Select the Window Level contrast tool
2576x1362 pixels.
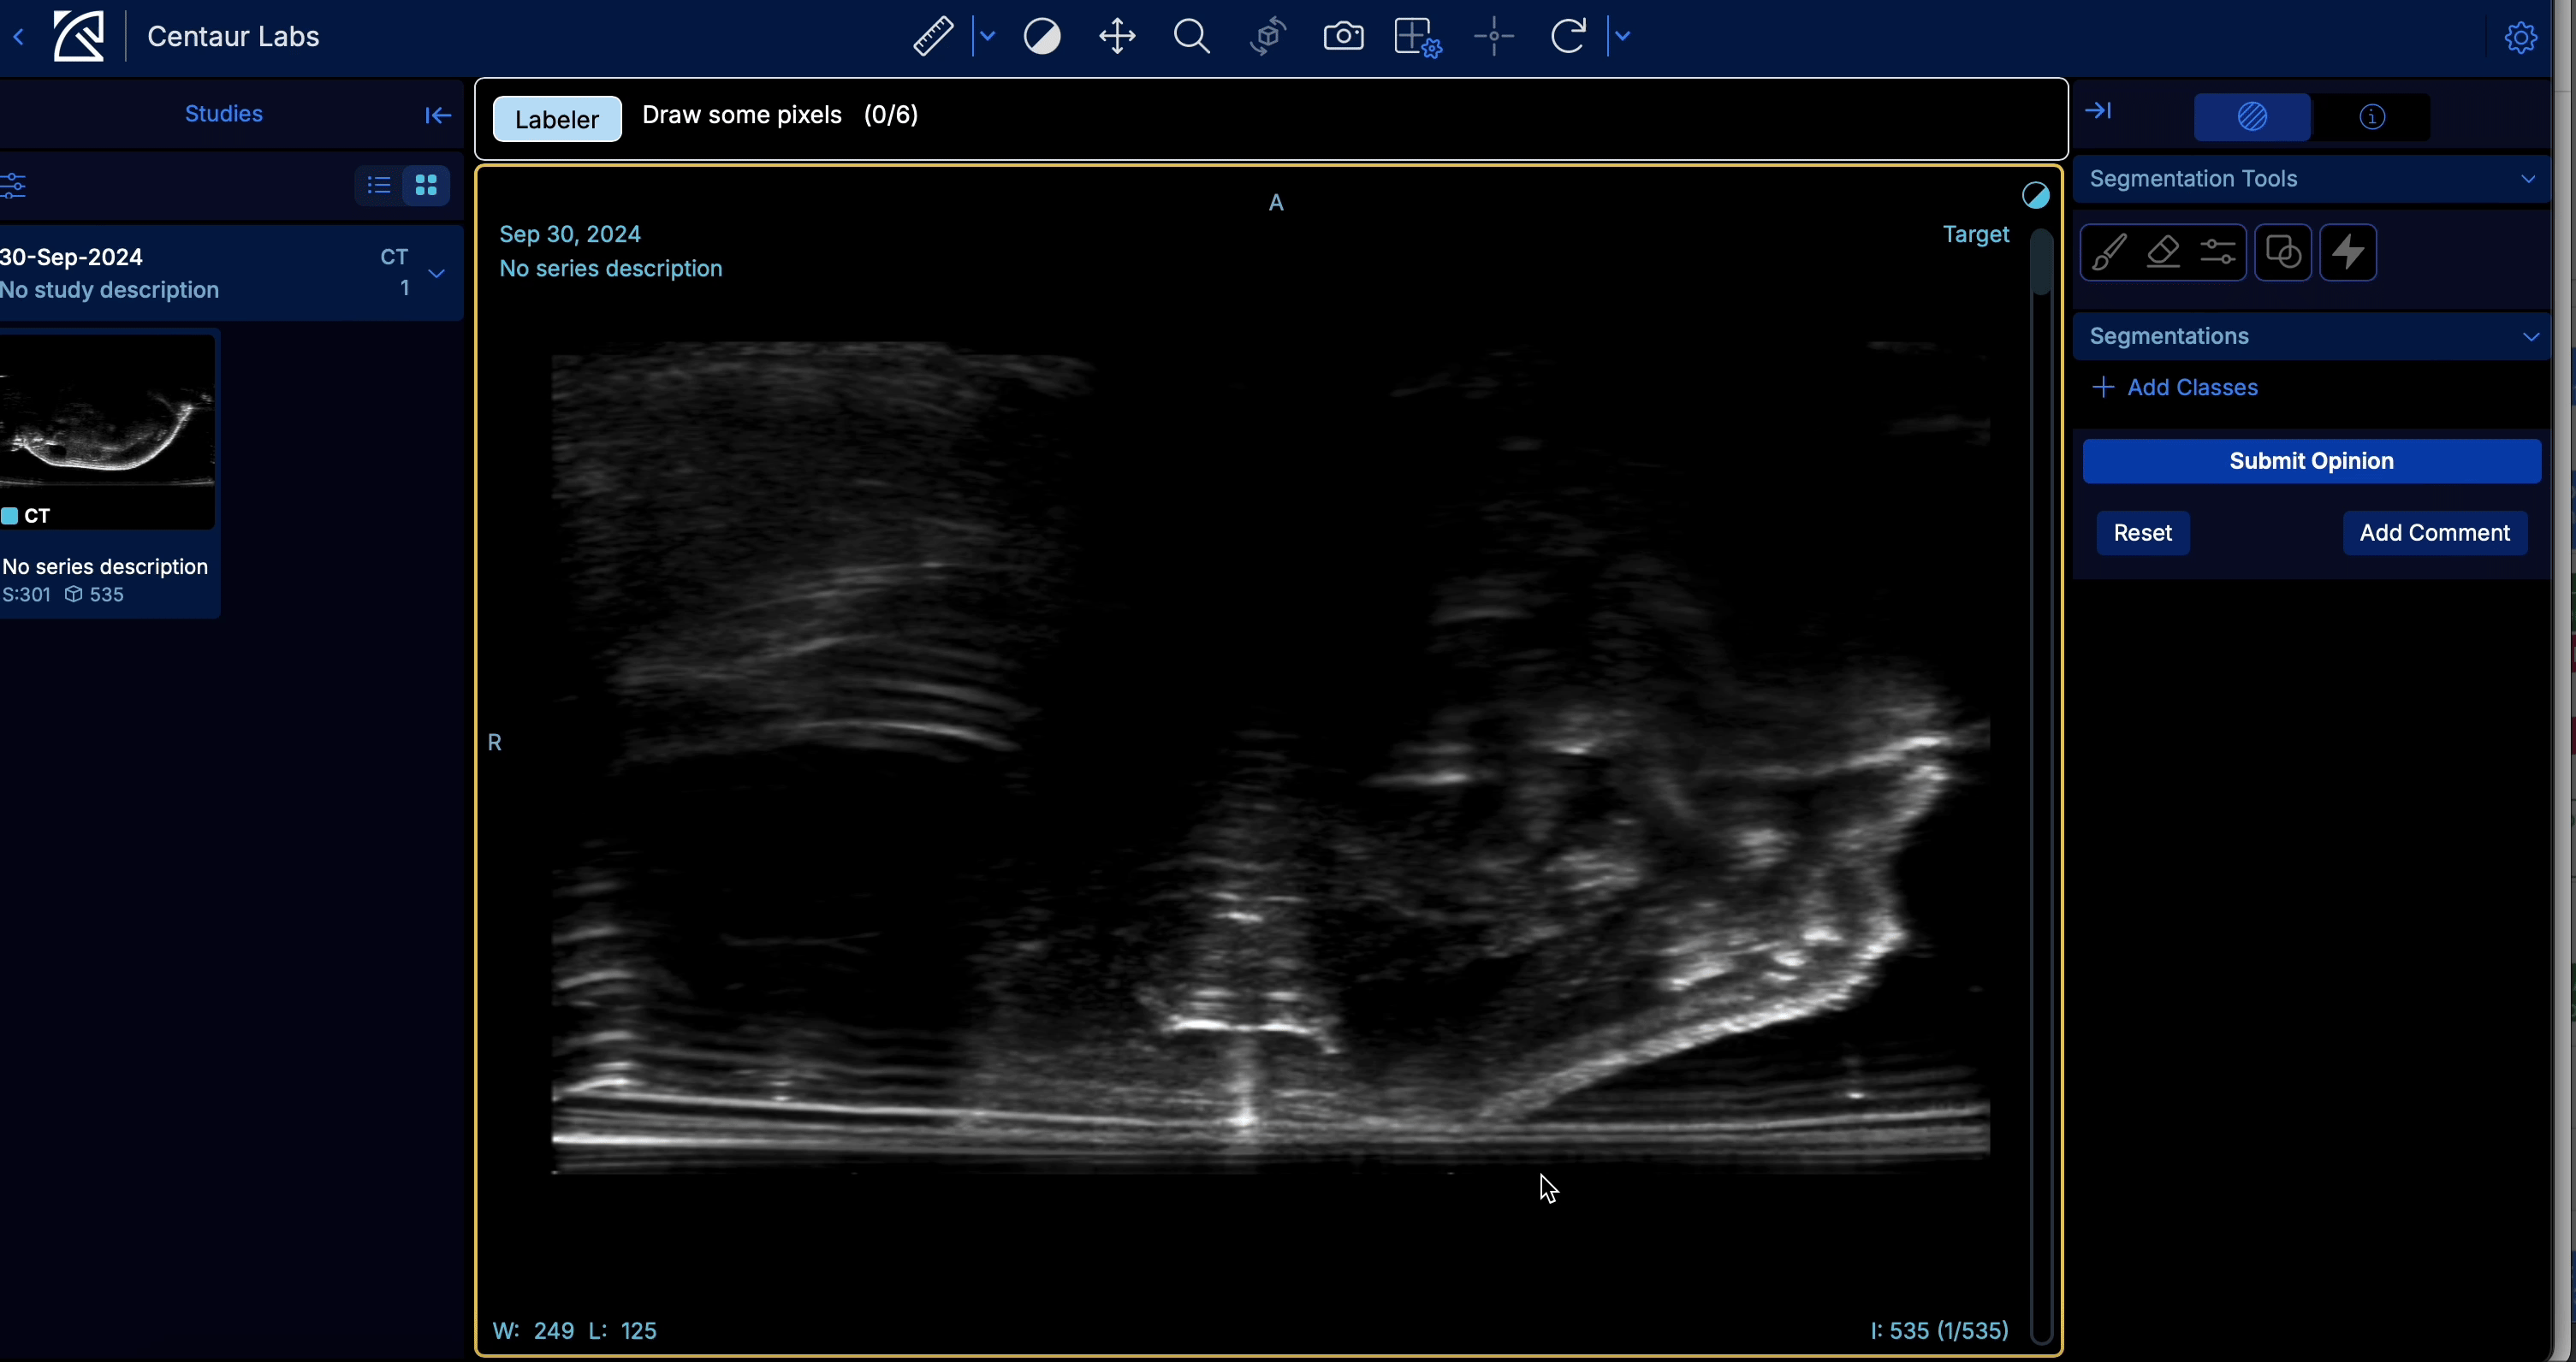[1043, 36]
